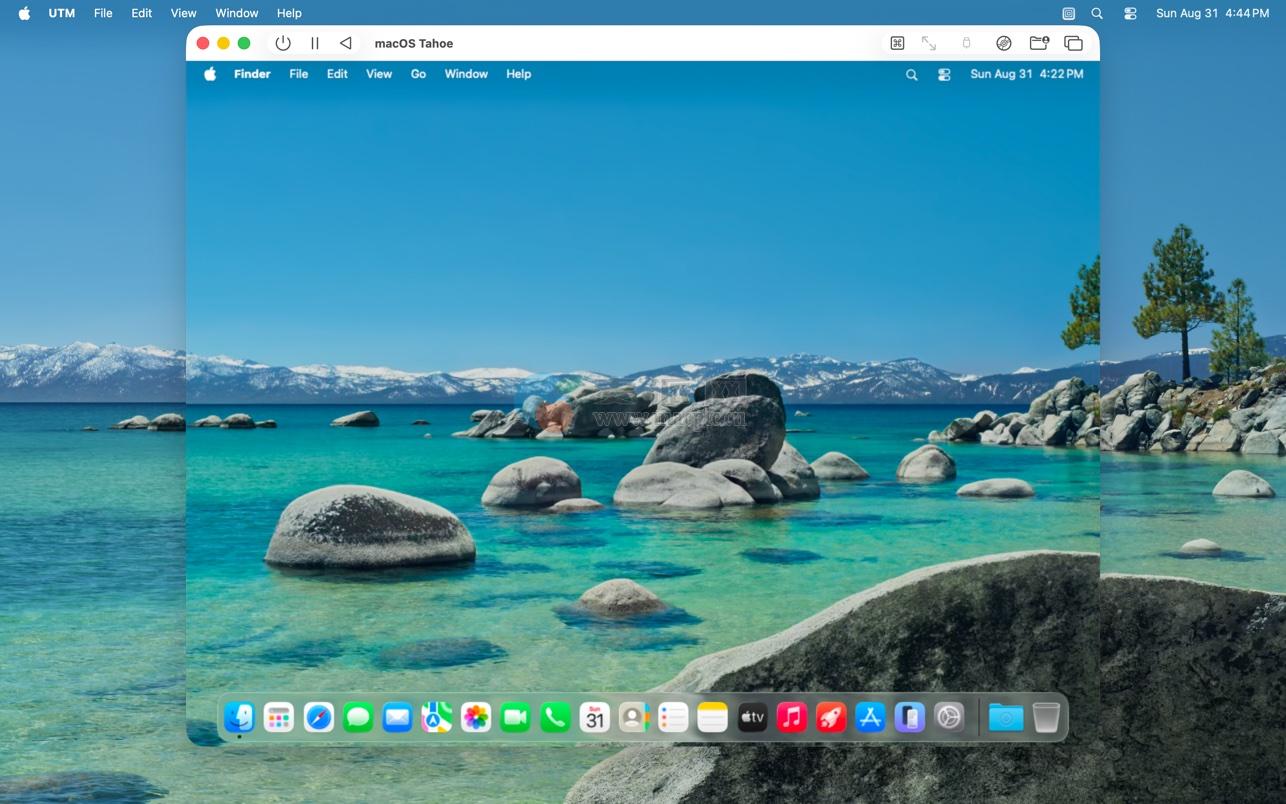
Task: Open the Go menu in guest Finder
Action: [x=418, y=74]
